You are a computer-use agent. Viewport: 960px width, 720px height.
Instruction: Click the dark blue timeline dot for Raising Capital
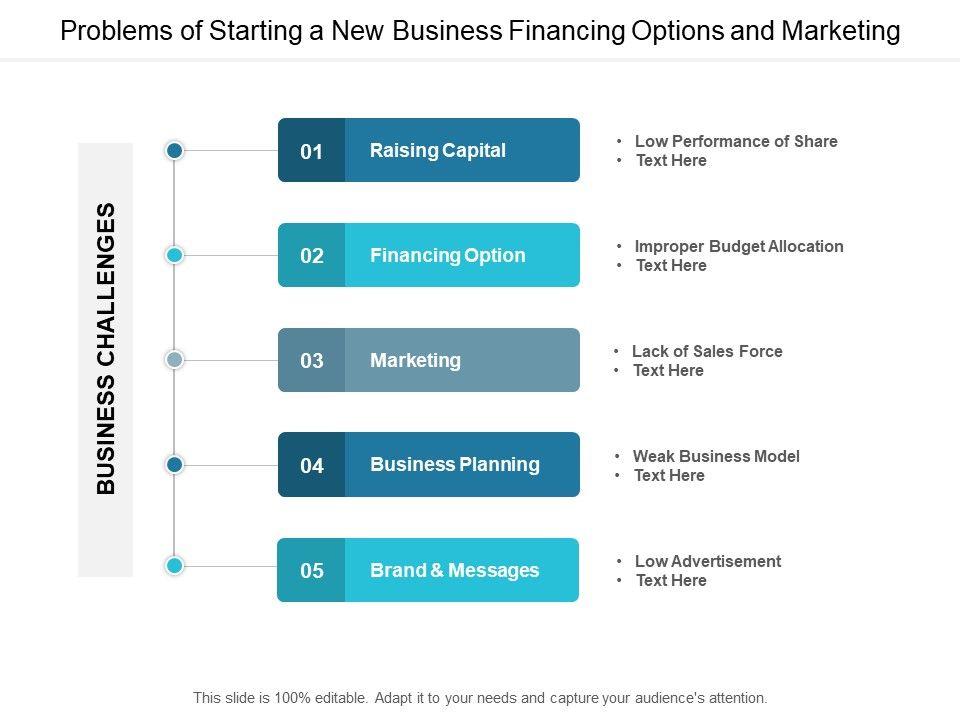175,150
